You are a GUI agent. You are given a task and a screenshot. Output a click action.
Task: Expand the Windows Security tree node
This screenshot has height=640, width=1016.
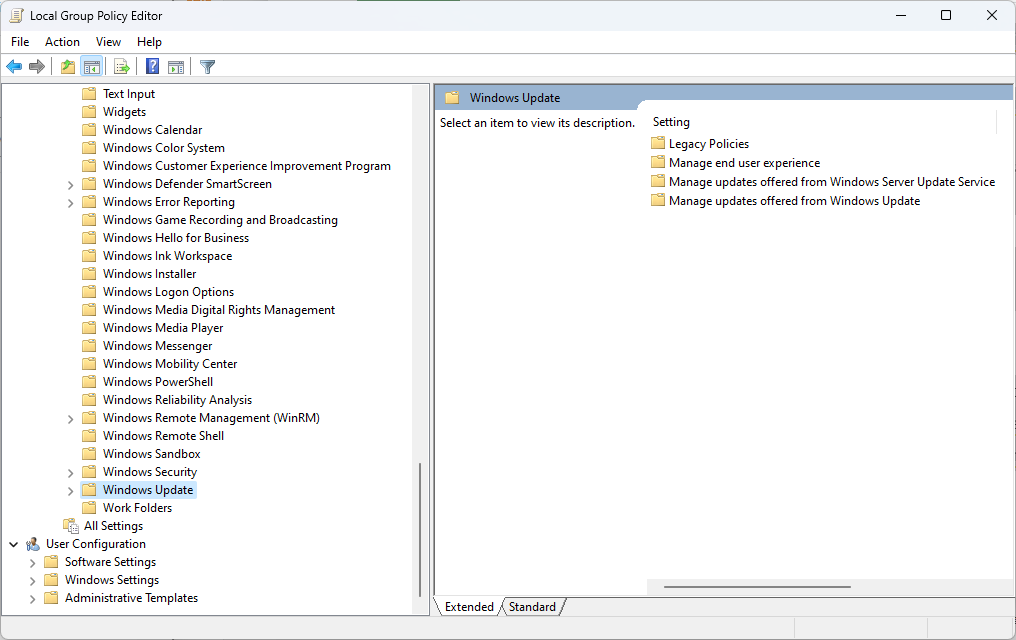coord(71,473)
